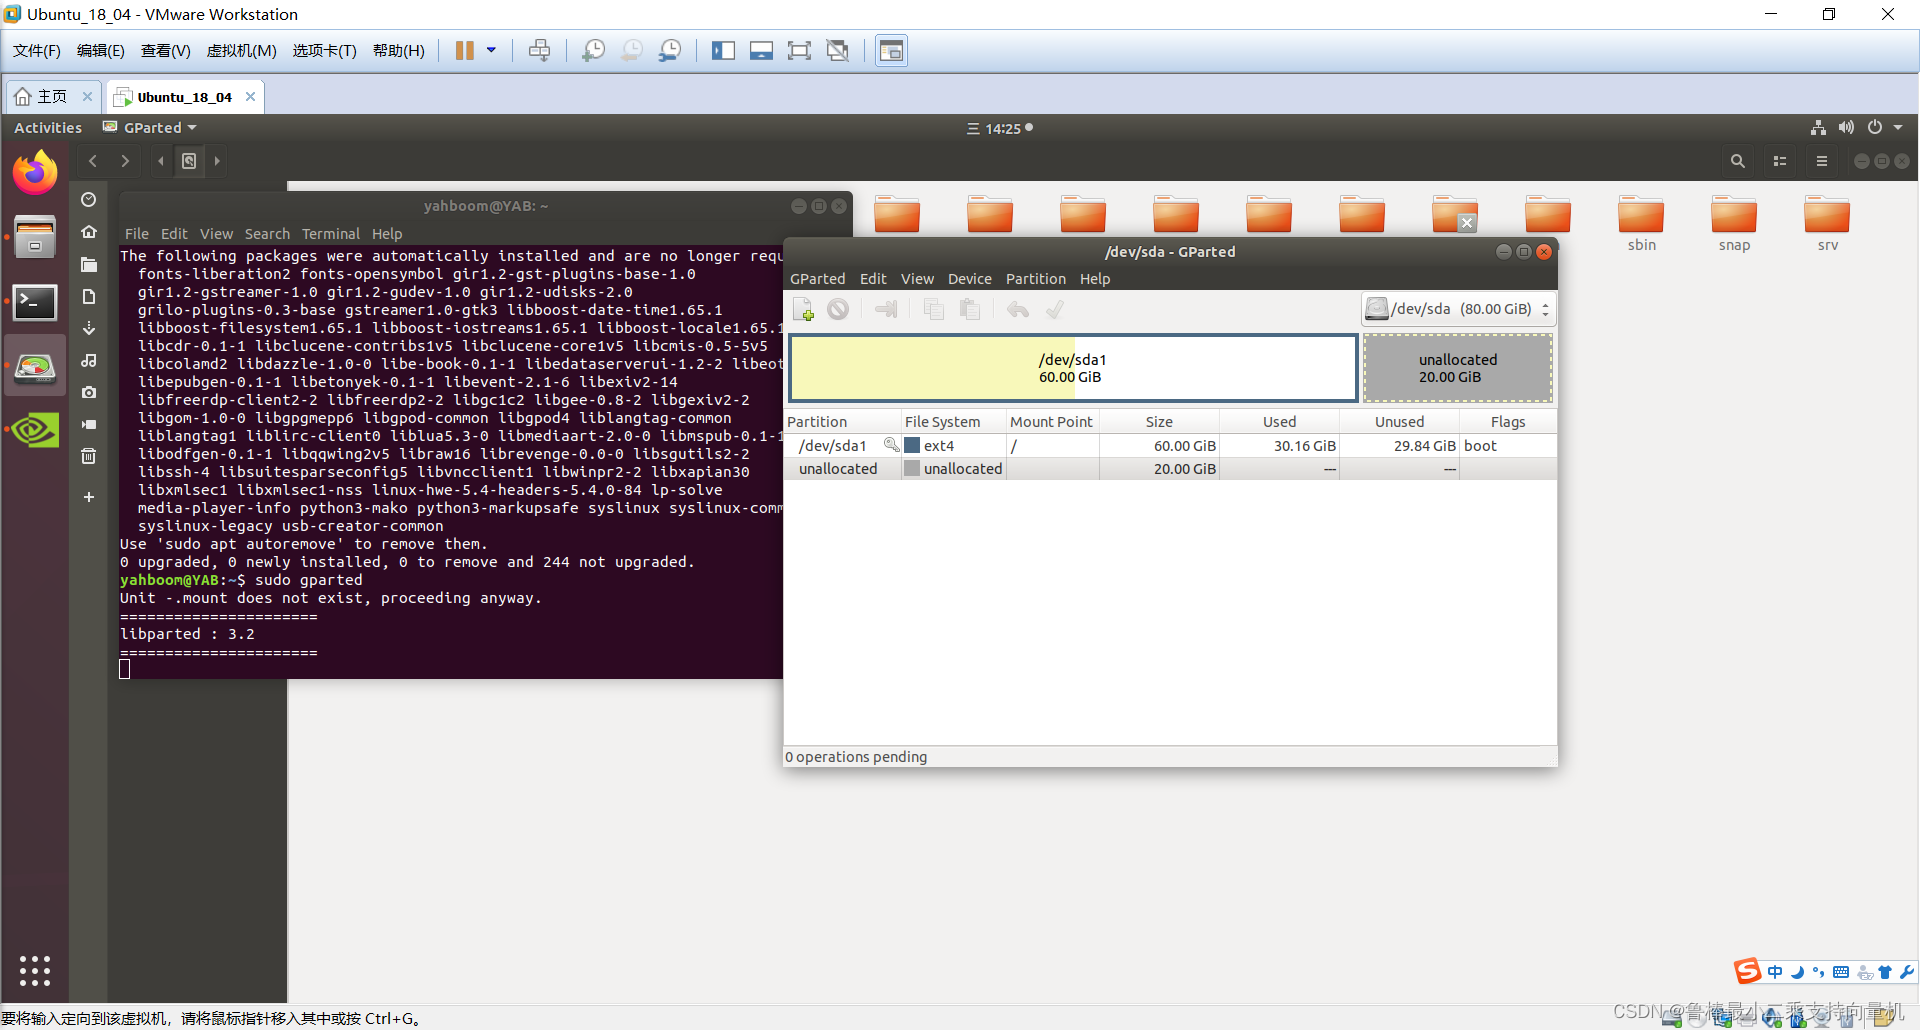
Task: Click the File System column header
Action: point(953,422)
